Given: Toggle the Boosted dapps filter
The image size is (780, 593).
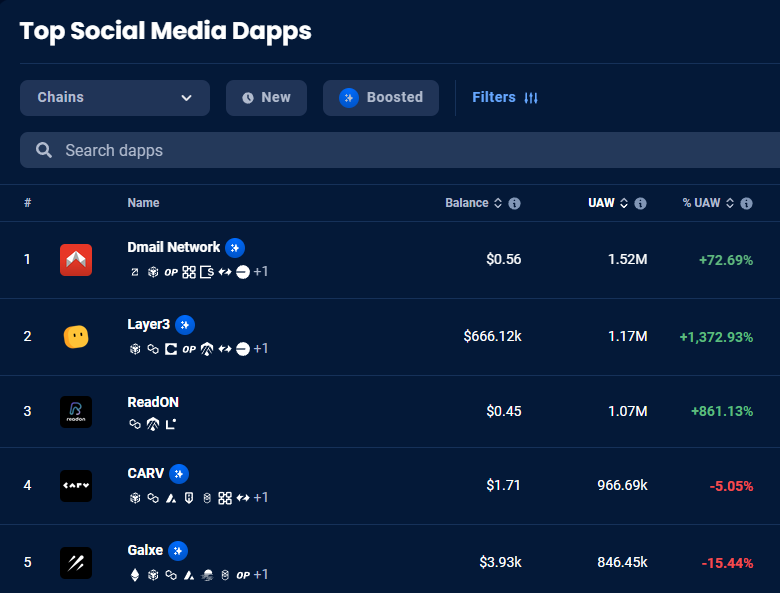Looking at the screenshot, I should 381,98.
